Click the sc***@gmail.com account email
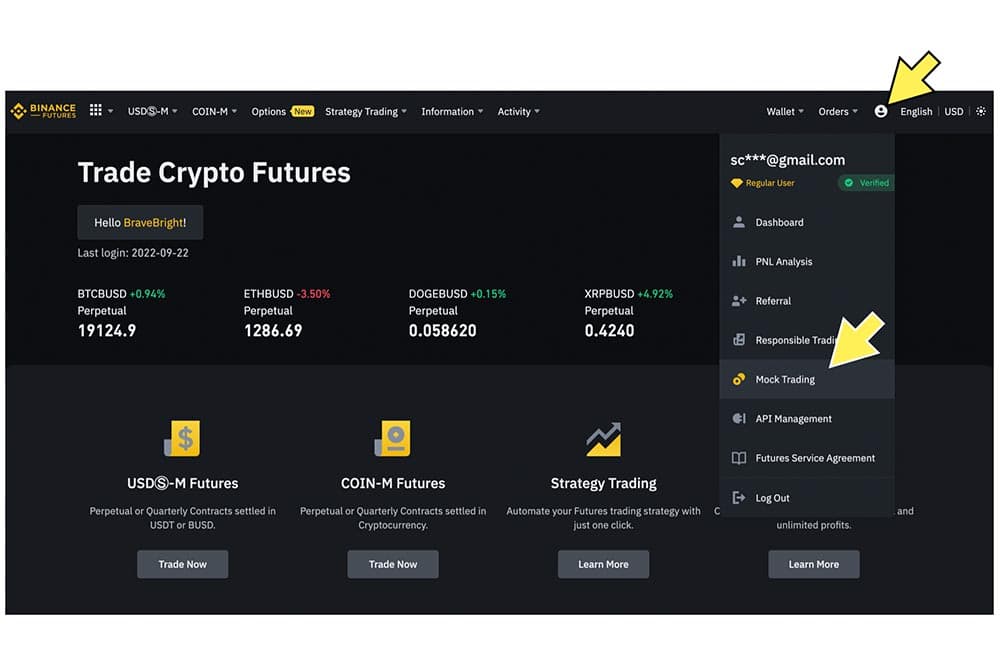Image resolution: width=1000 pixels, height=667 pixels. (788, 160)
